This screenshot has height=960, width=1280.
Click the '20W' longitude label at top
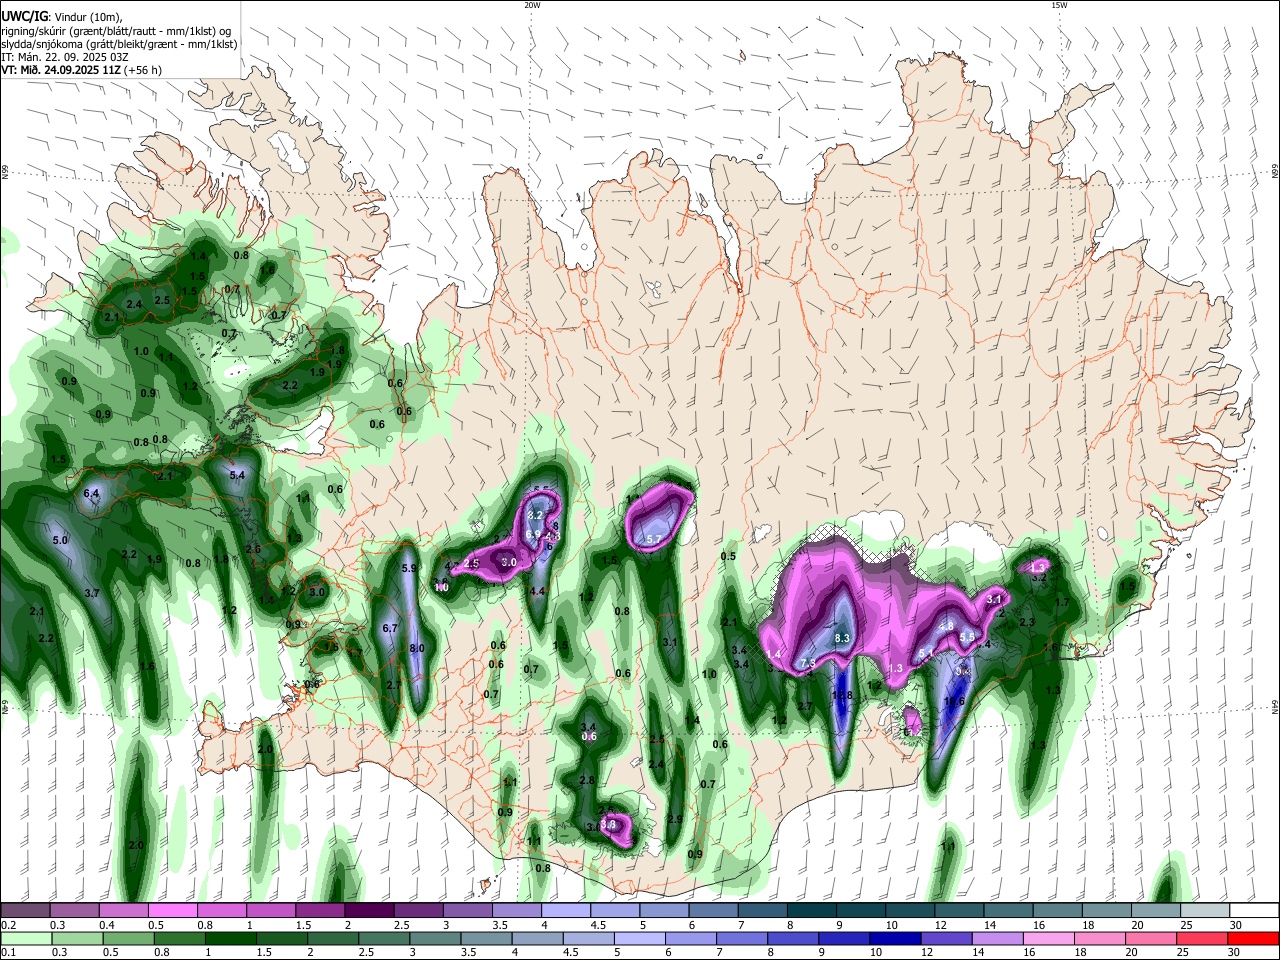(x=532, y=5)
